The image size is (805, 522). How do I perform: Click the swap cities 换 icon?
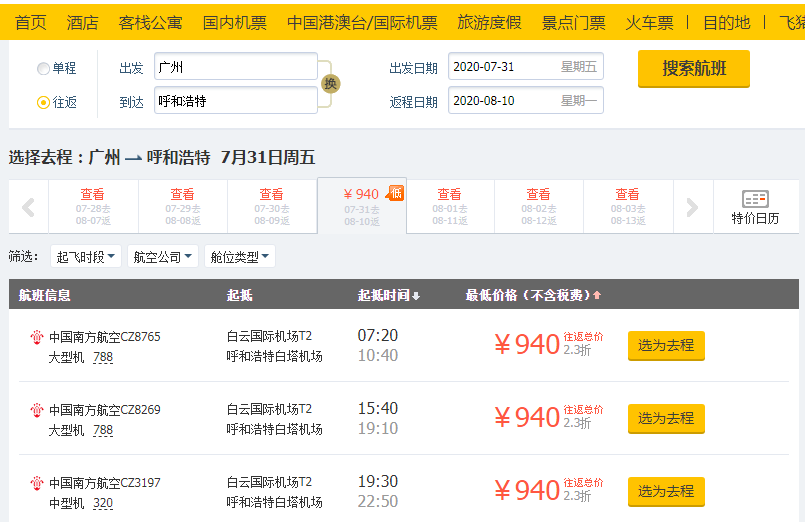coord(330,84)
